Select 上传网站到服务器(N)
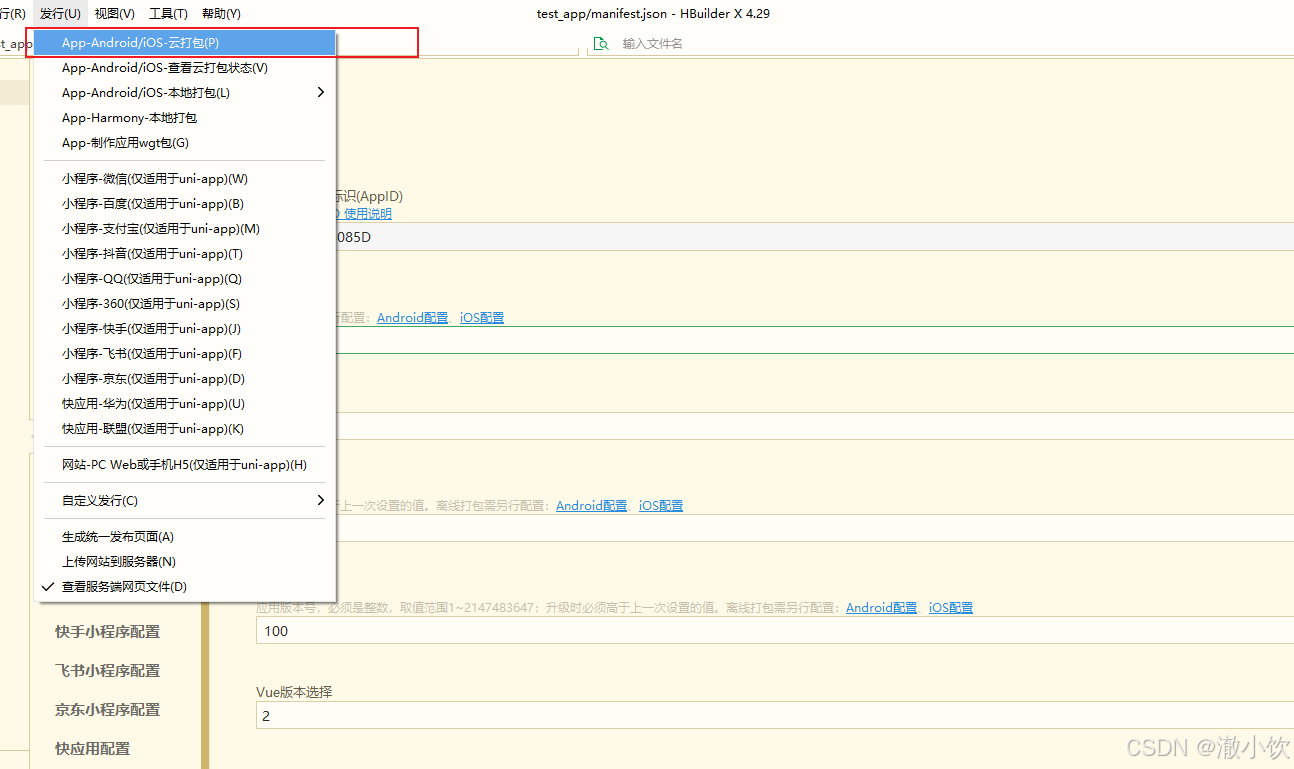This screenshot has width=1294, height=769. point(185,562)
